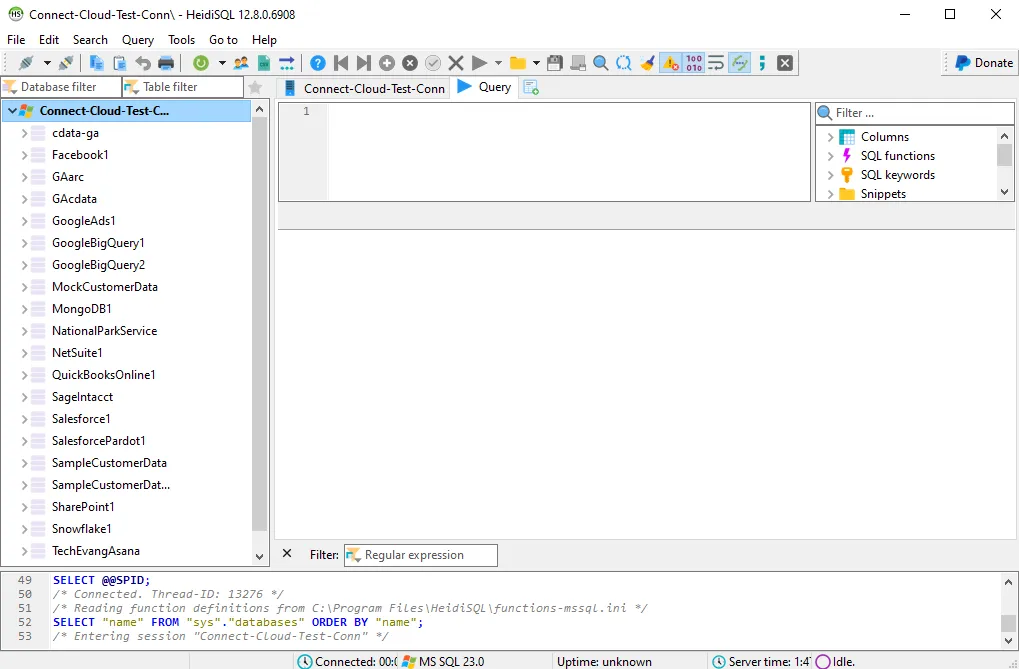
Task: Clear the filter with the X button
Action: click(x=286, y=555)
